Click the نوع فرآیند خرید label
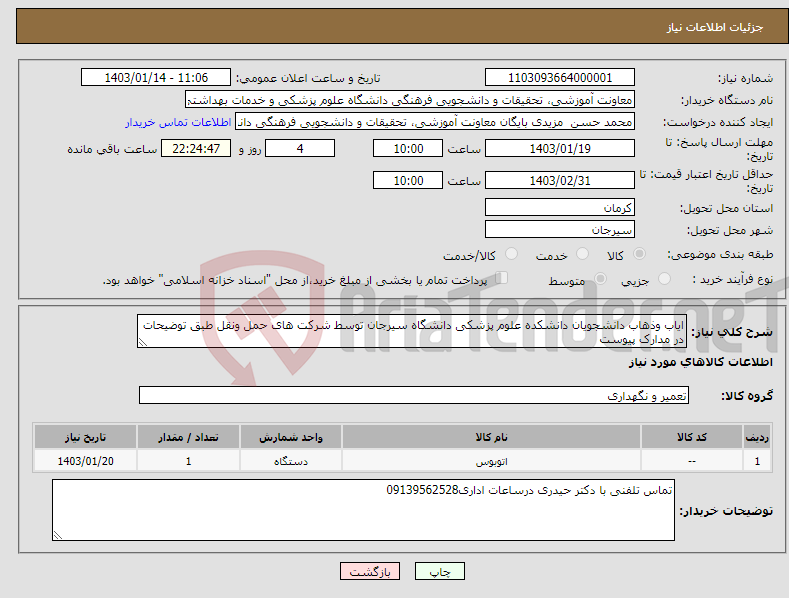789x598 pixels. pyautogui.click(x=732, y=279)
